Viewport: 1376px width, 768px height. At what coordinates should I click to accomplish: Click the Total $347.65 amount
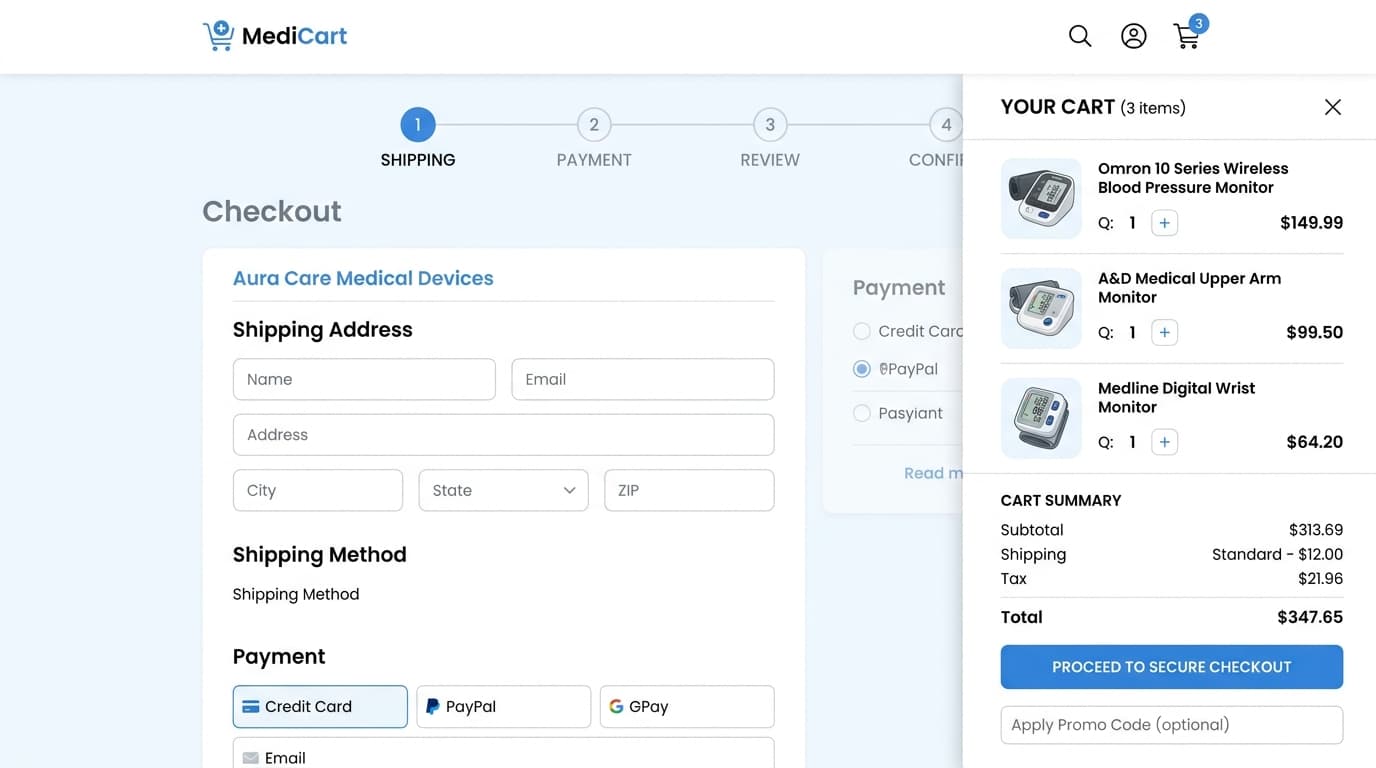click(1310, 617)
